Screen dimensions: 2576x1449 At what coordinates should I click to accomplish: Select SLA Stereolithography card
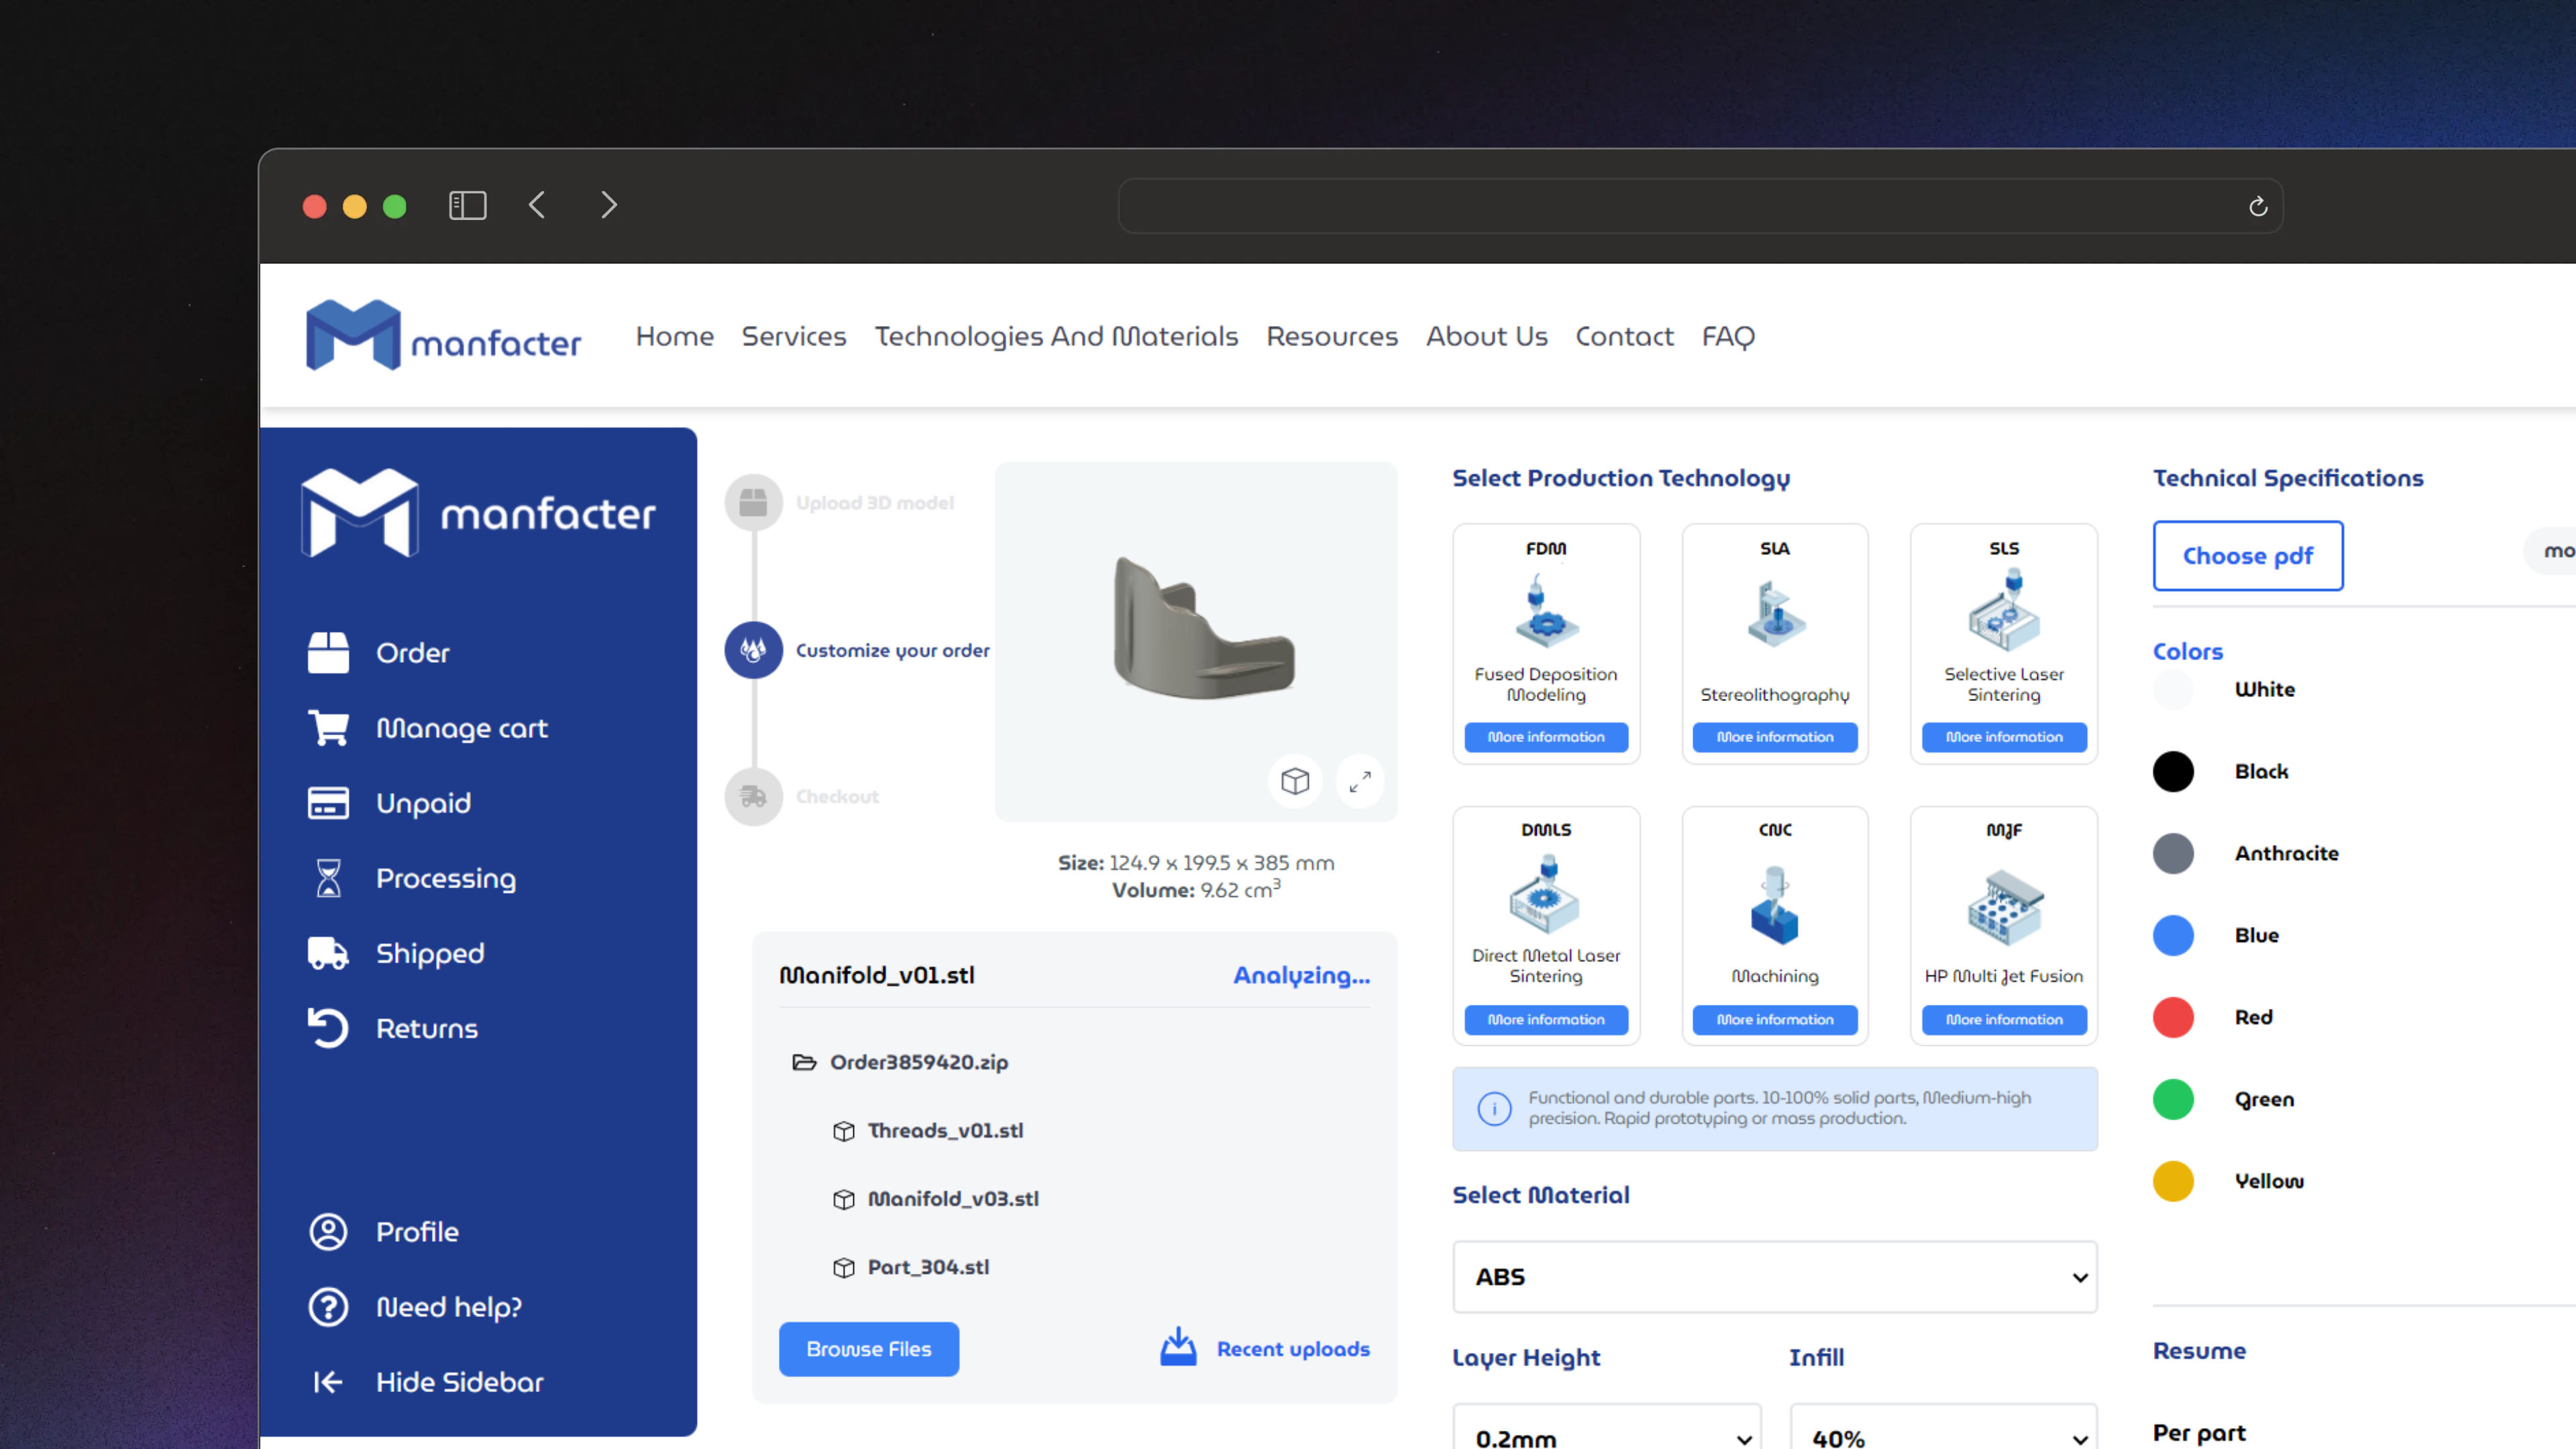coord(1775,644)
